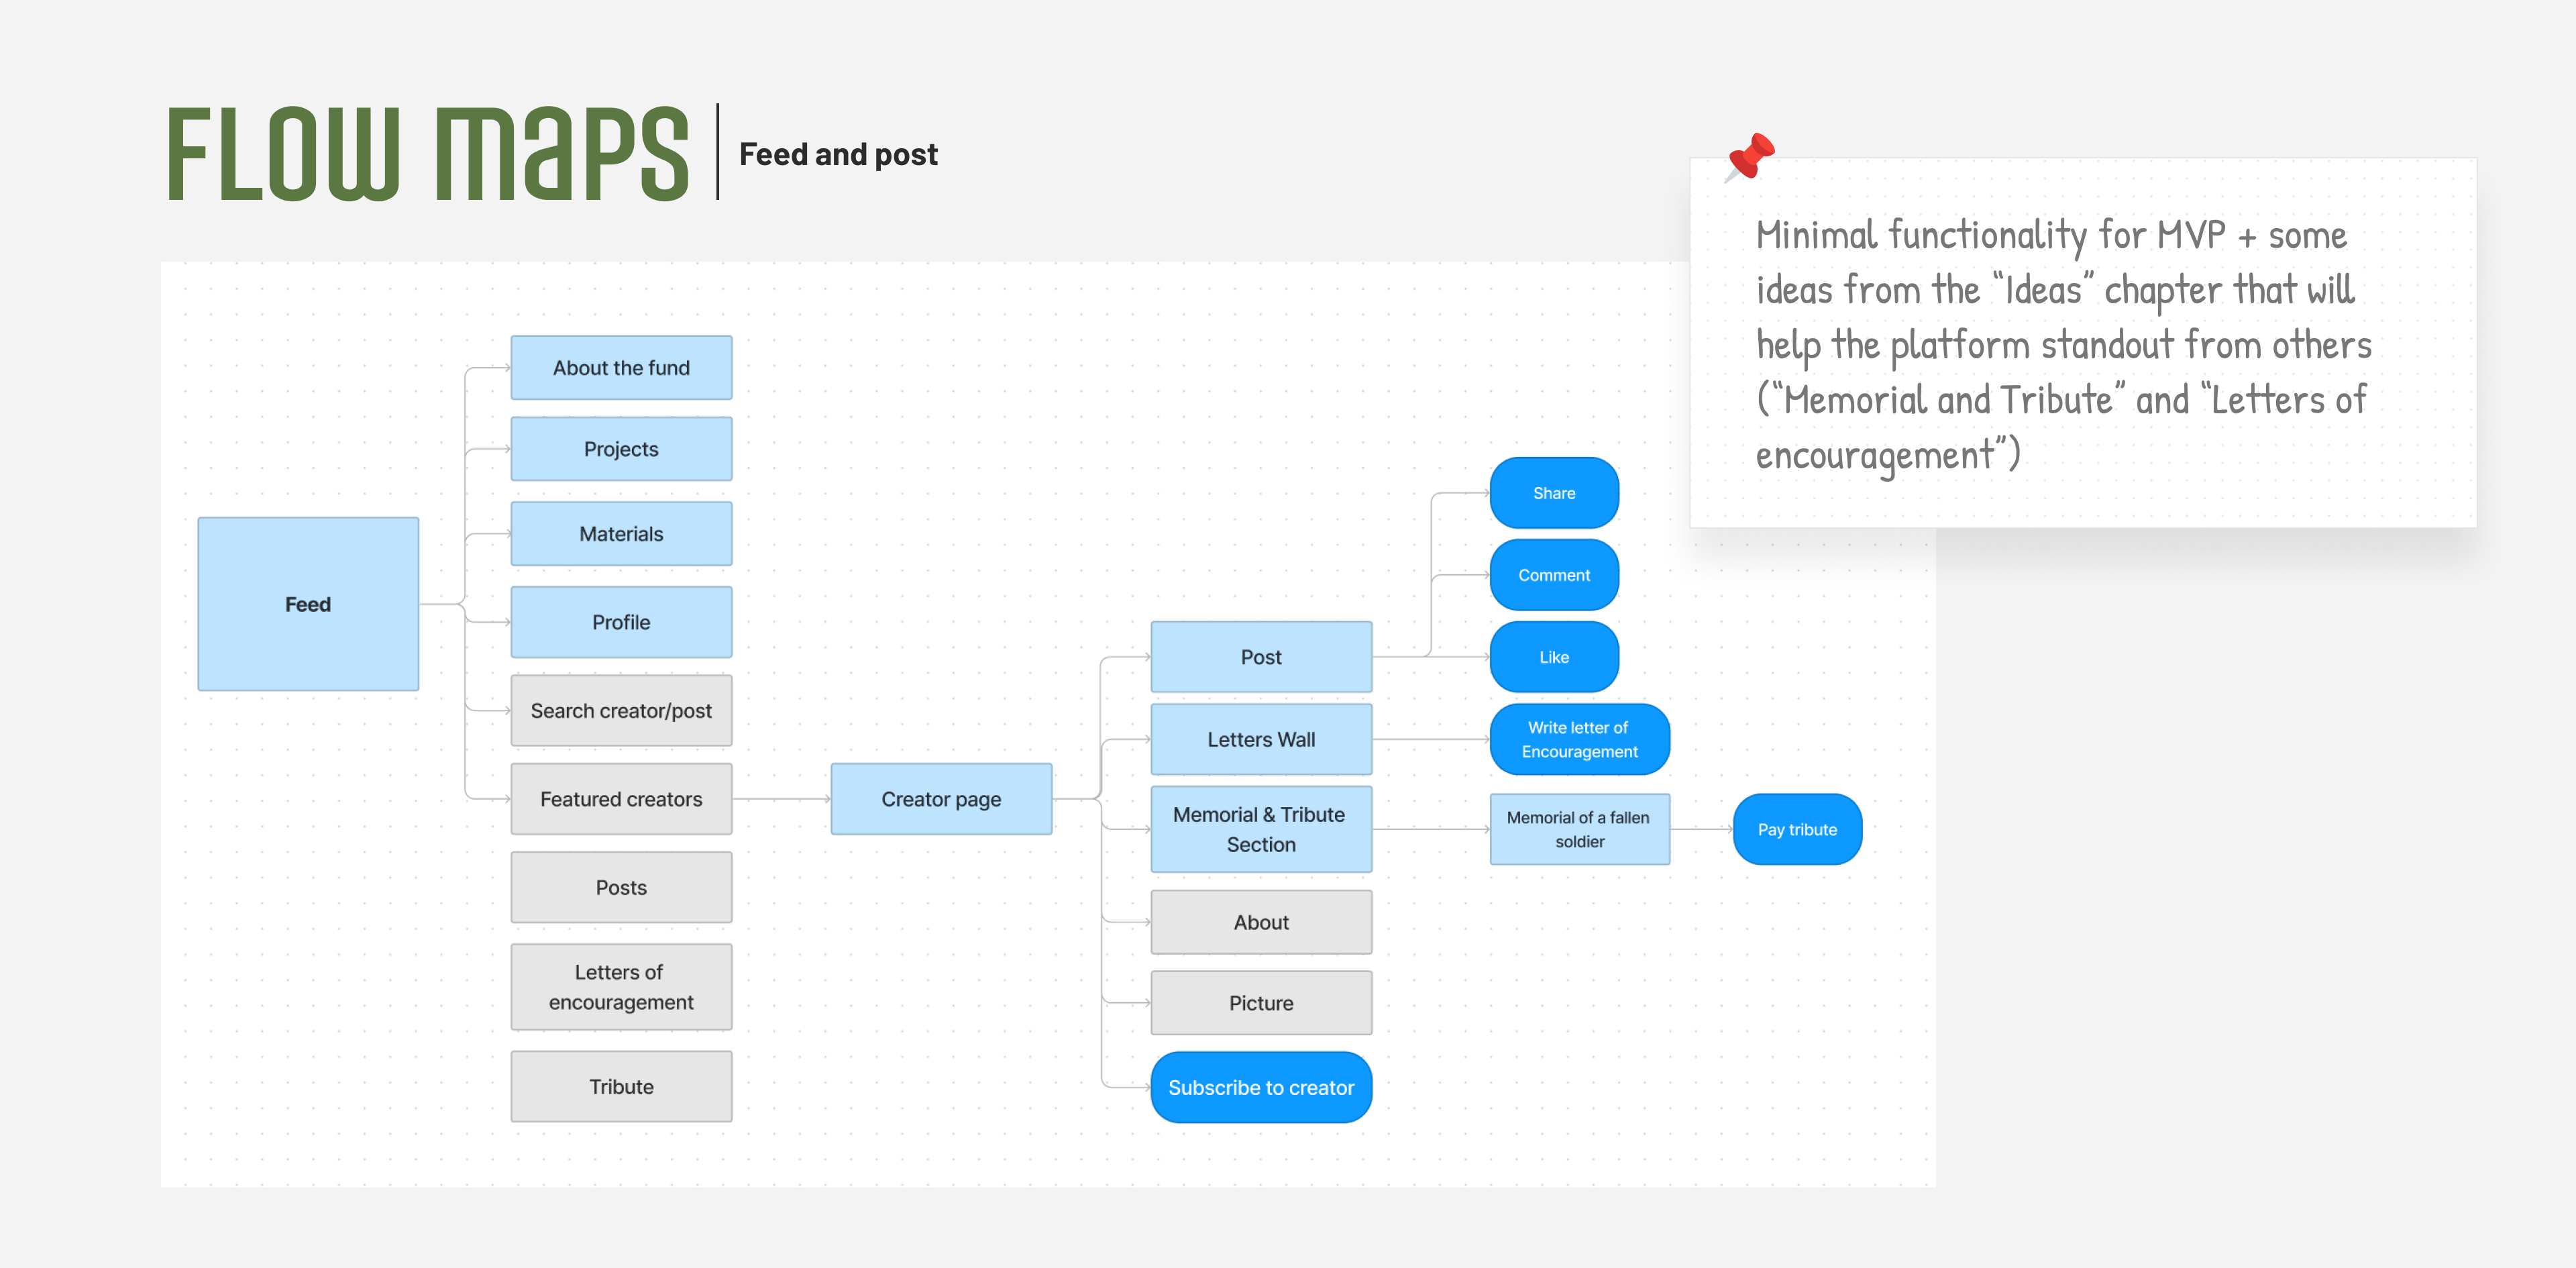This screenshot has width=2576, height=1268.
Task: Click Memorial of a fallen soldier
Action: tap(1579, 829)
